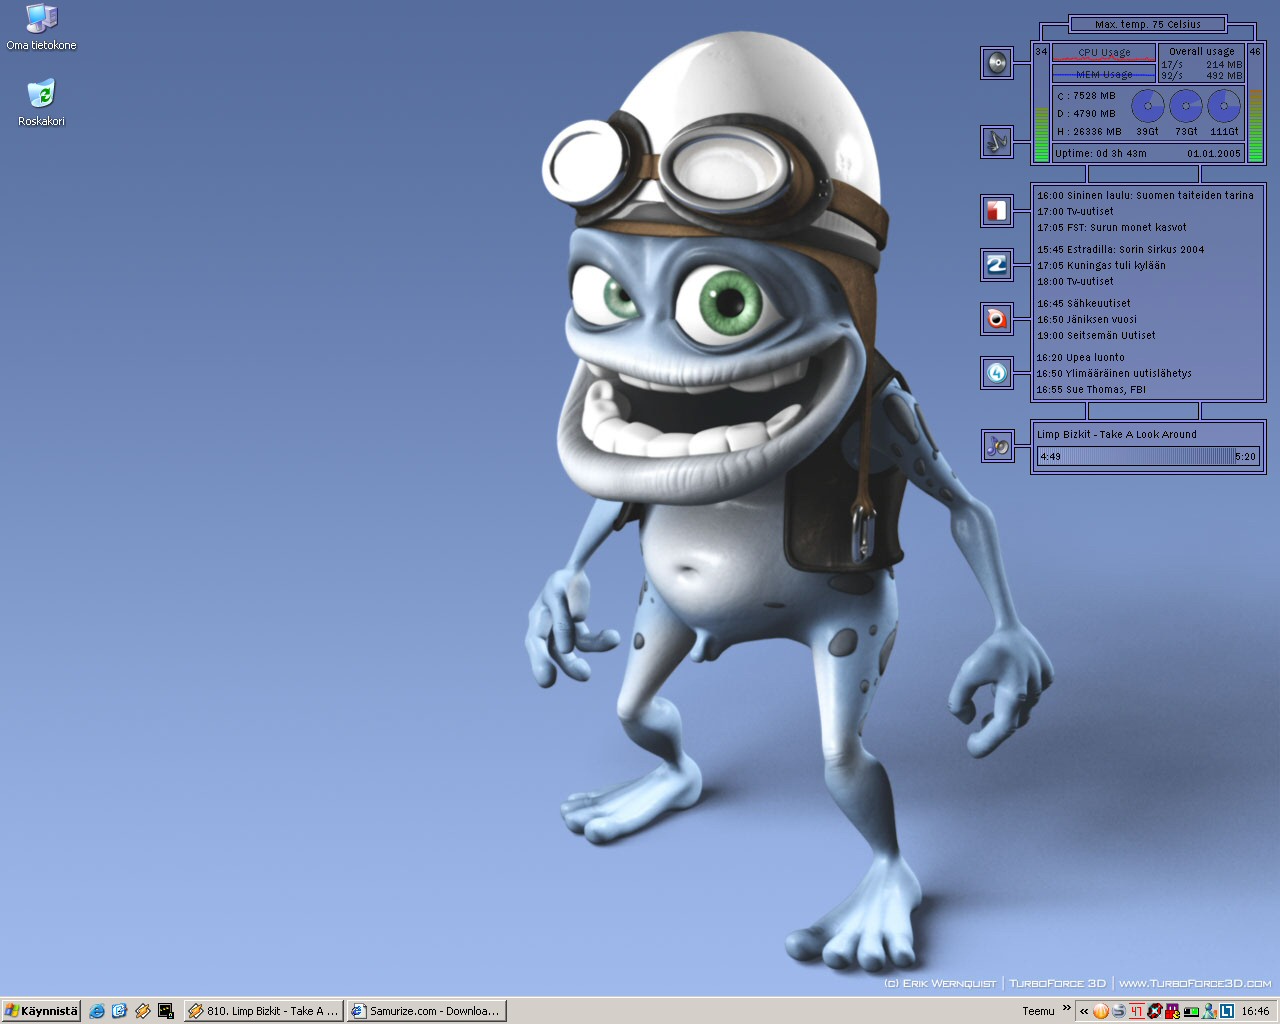Click '15:45 Estradilla: Sorin Sirkus 2004' listing
The image size is (1280, 1024).
coord(1120,249)
